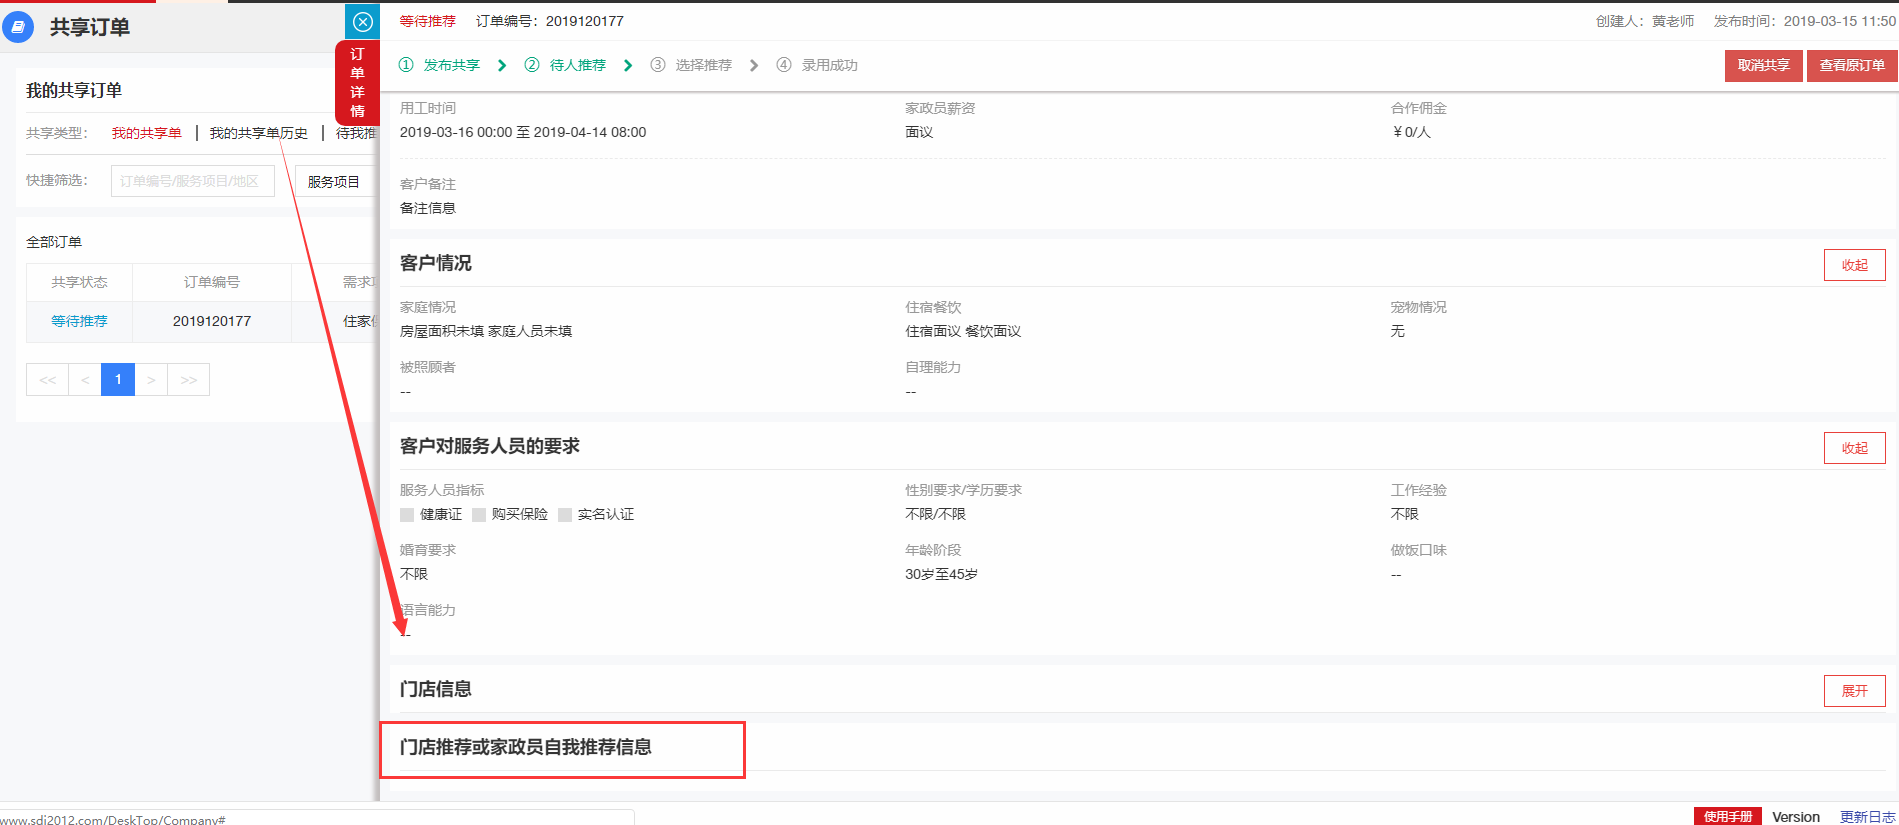Click the 30岁至45岁 age value

(x=941, y=574)
